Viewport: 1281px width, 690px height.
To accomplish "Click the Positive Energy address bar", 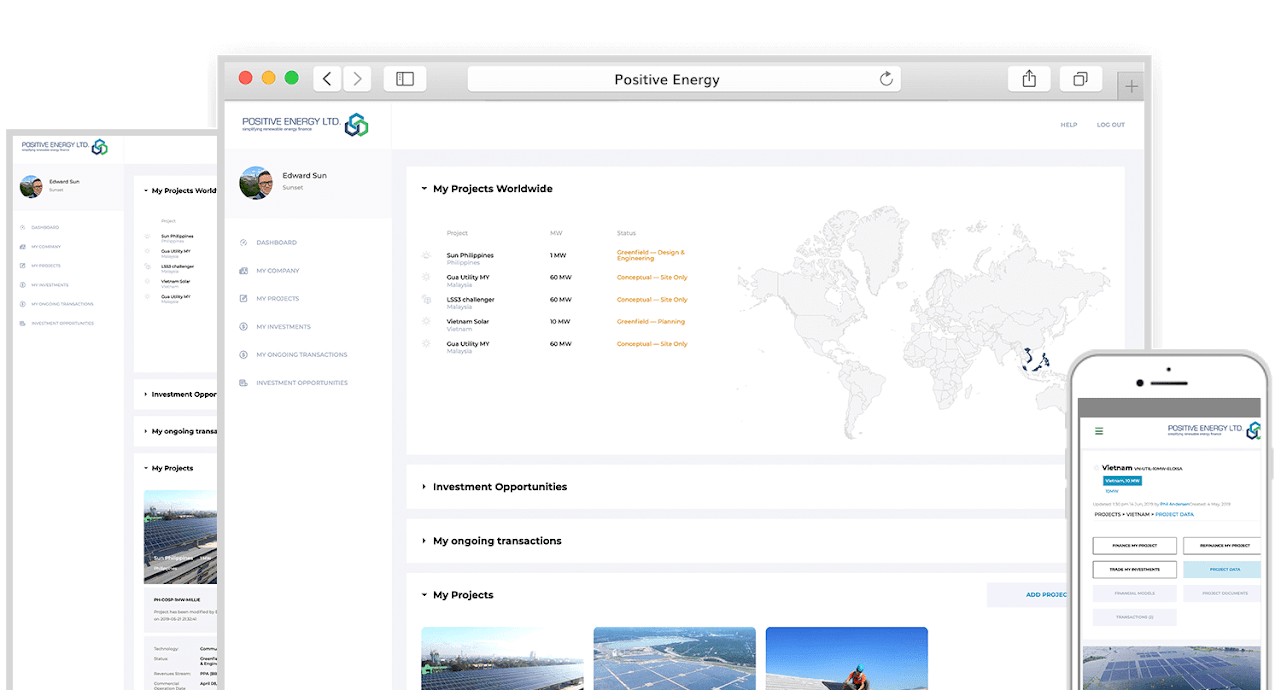I will point(684,79).
